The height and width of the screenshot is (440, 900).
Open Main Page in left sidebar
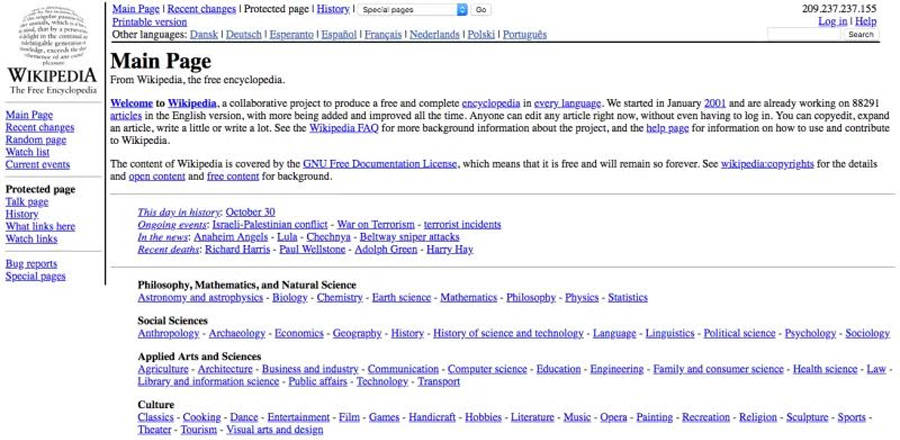point(29,115)
